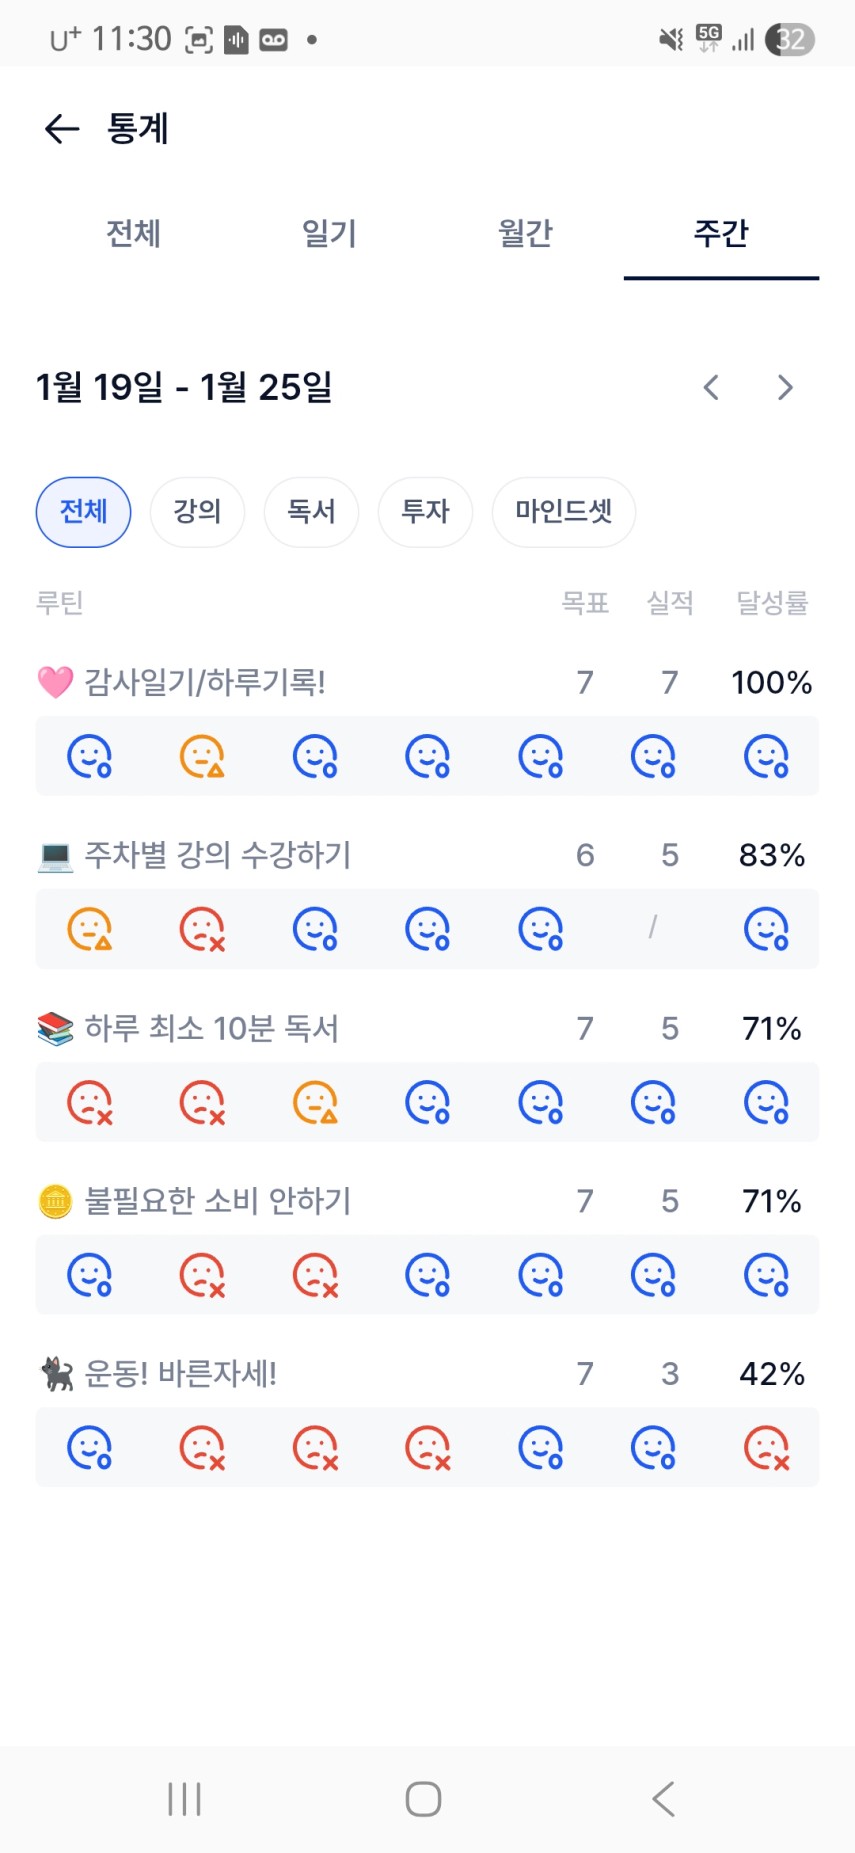Tap the orange partial face in 하루 최소 10분 독서
The image size is (855, 1853).
(x=314, y=1102)
